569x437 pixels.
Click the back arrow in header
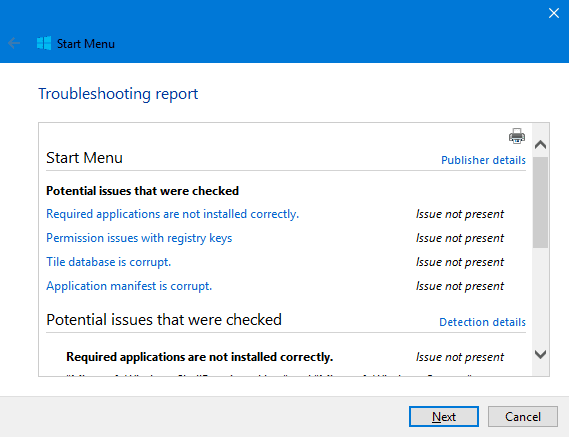[14, 44]
